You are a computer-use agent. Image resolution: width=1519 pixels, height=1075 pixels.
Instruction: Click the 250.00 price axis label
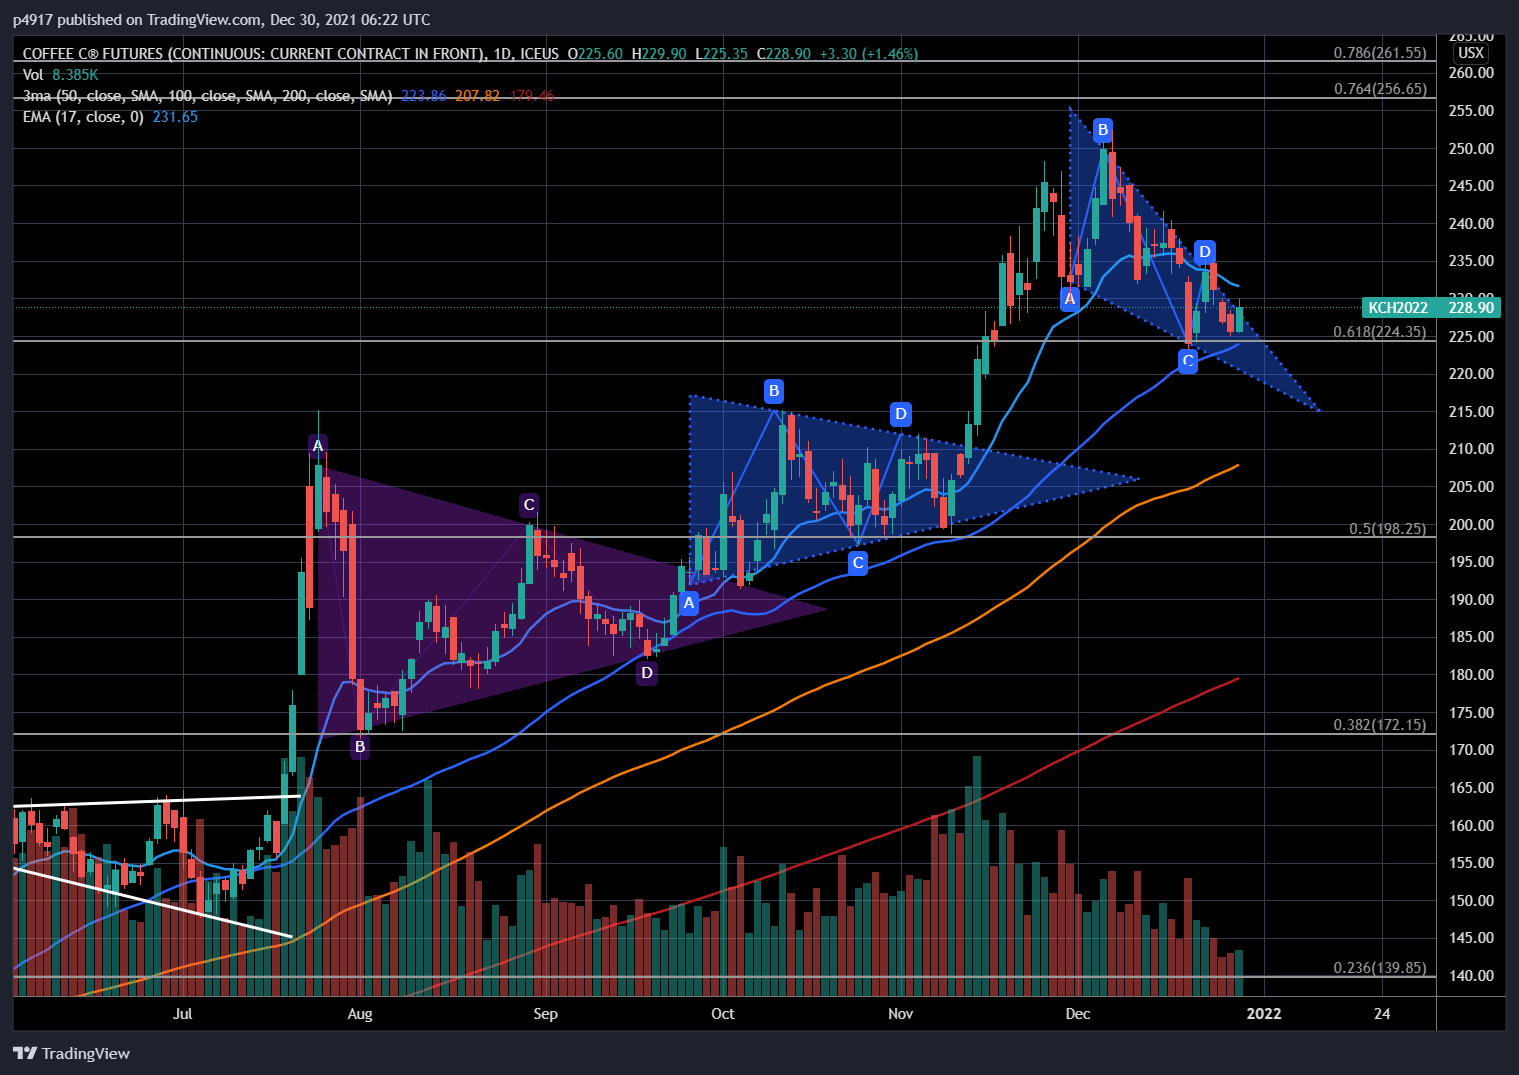[x=1471, y=149]
